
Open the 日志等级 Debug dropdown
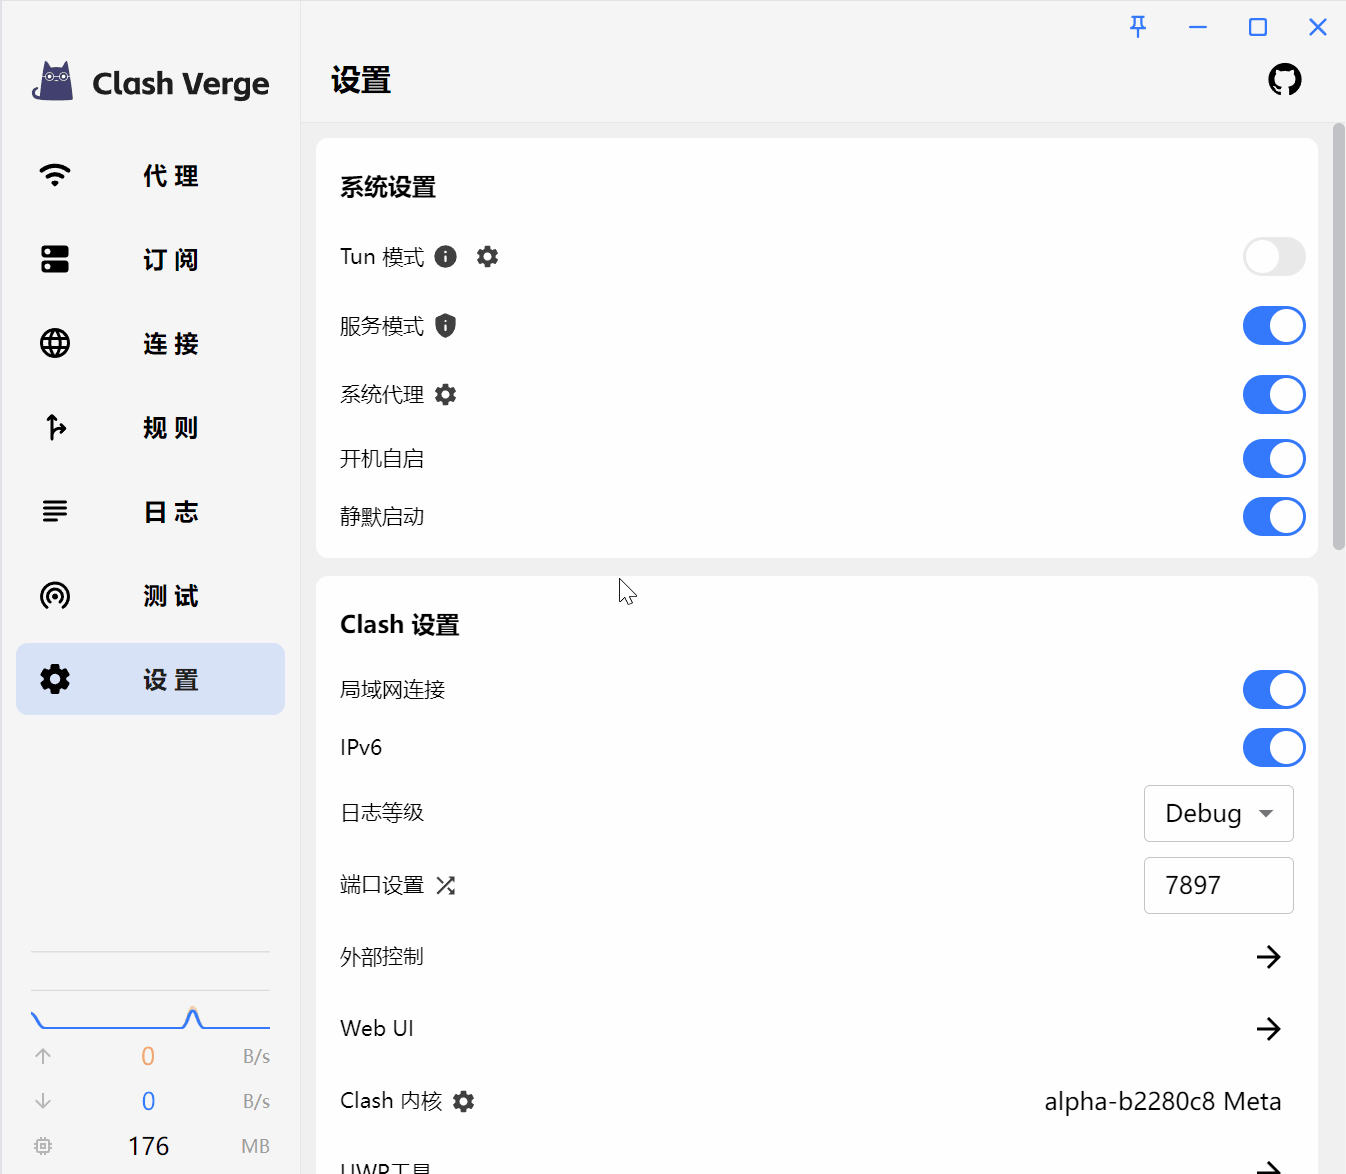tap(1219, 813)
